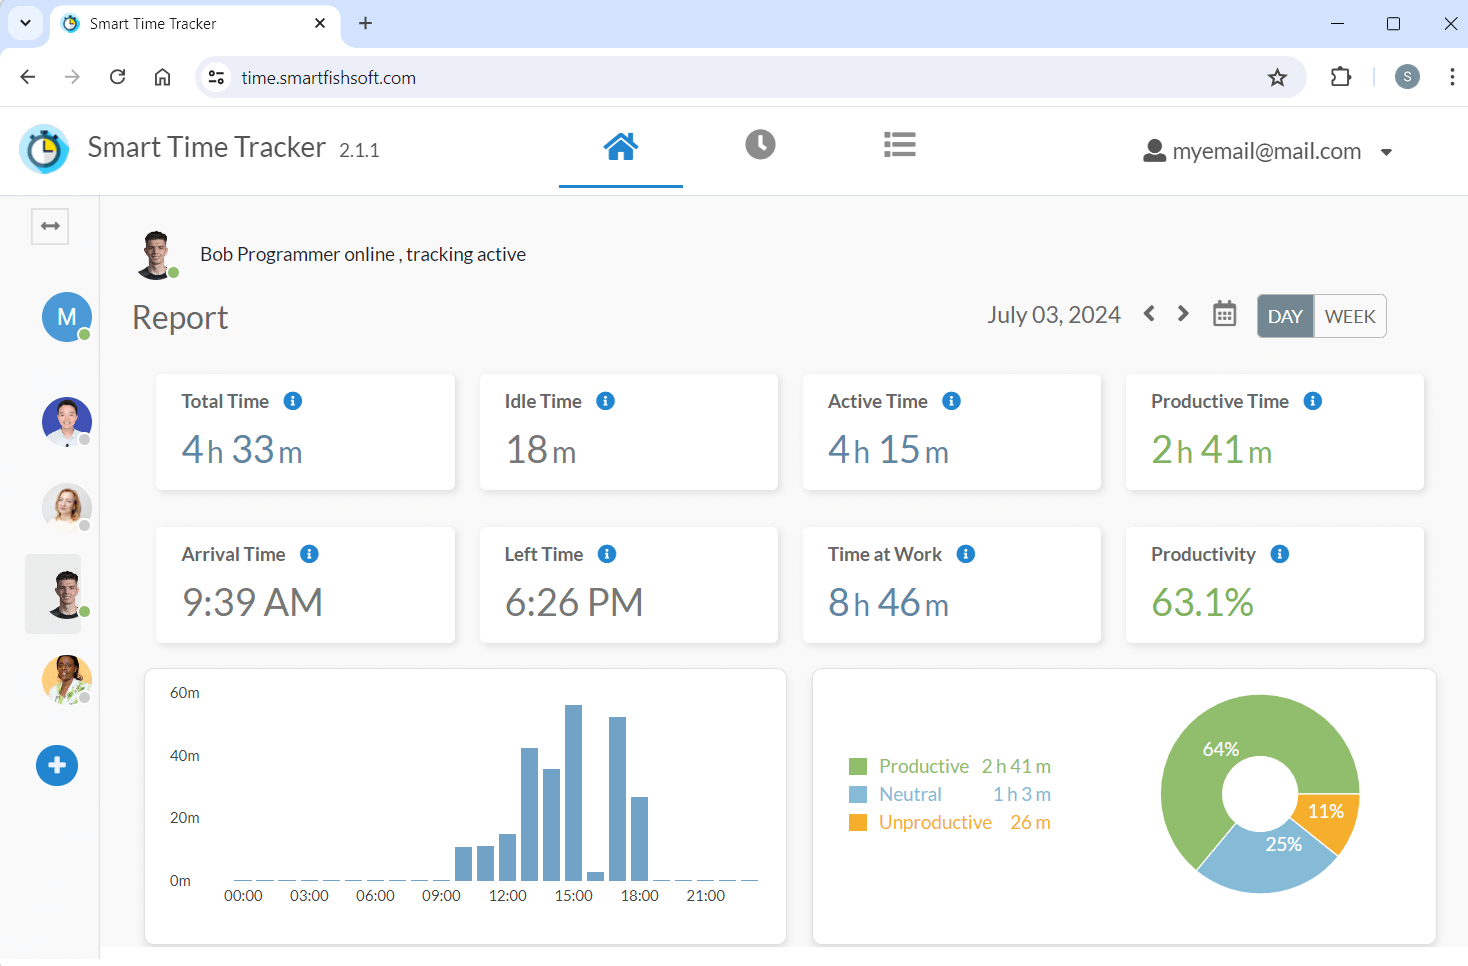Click the 6:26 PM left time value
The height and width of the screenshot is (966, 1468).
tap(574, 603)
